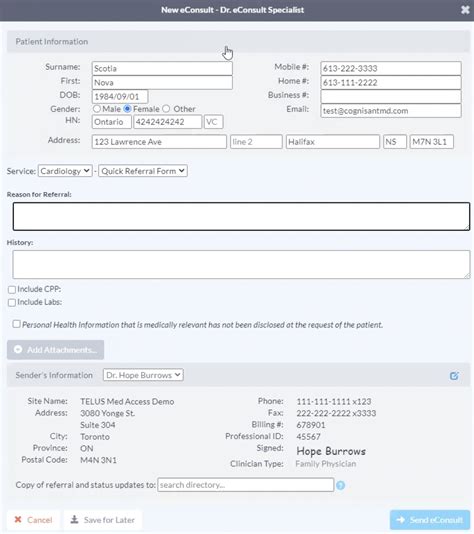Image resolution: width=474 pixels, height=534 pixels.
Task: Click the Home # field 613-111-2222
Action: pyautogui.click(x=391, y=83)
